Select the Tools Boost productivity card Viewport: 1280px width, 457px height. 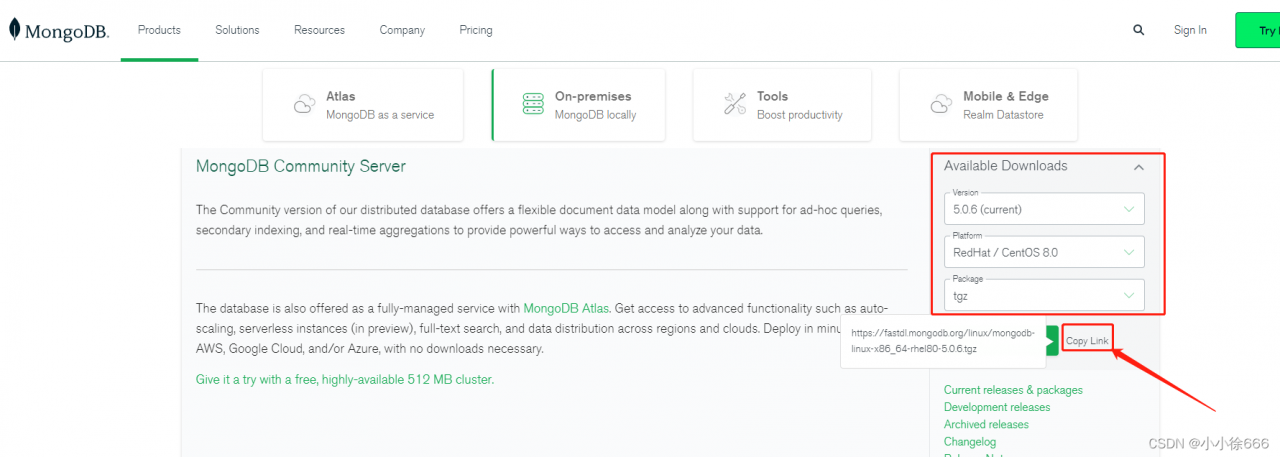(x=783, y=105)
